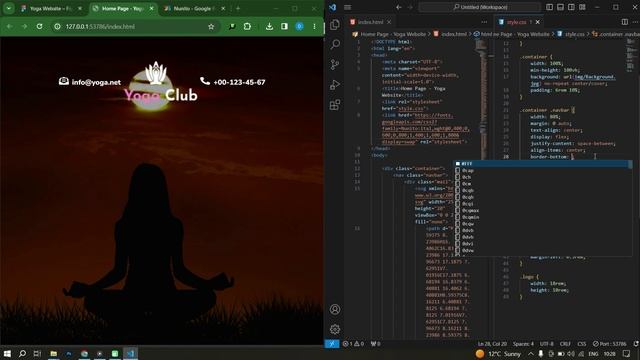Reload the browser page
Viewport: 640px width, 360px height.
(39, 26)
